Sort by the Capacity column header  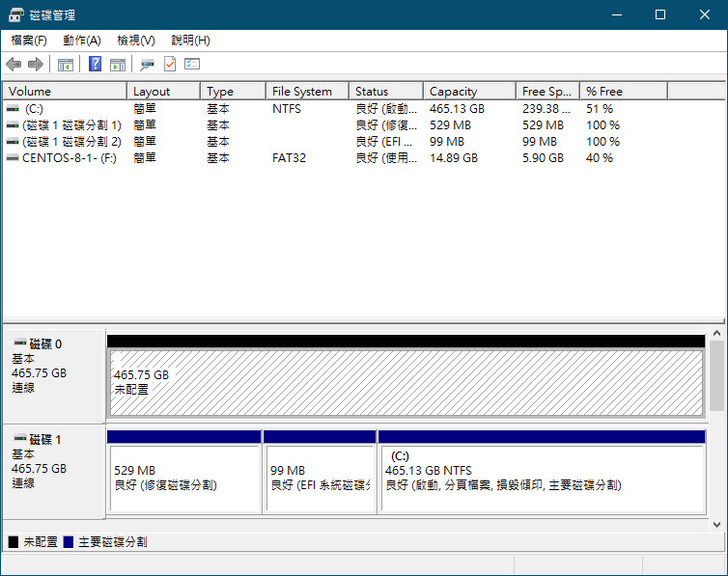pos(468,91)
